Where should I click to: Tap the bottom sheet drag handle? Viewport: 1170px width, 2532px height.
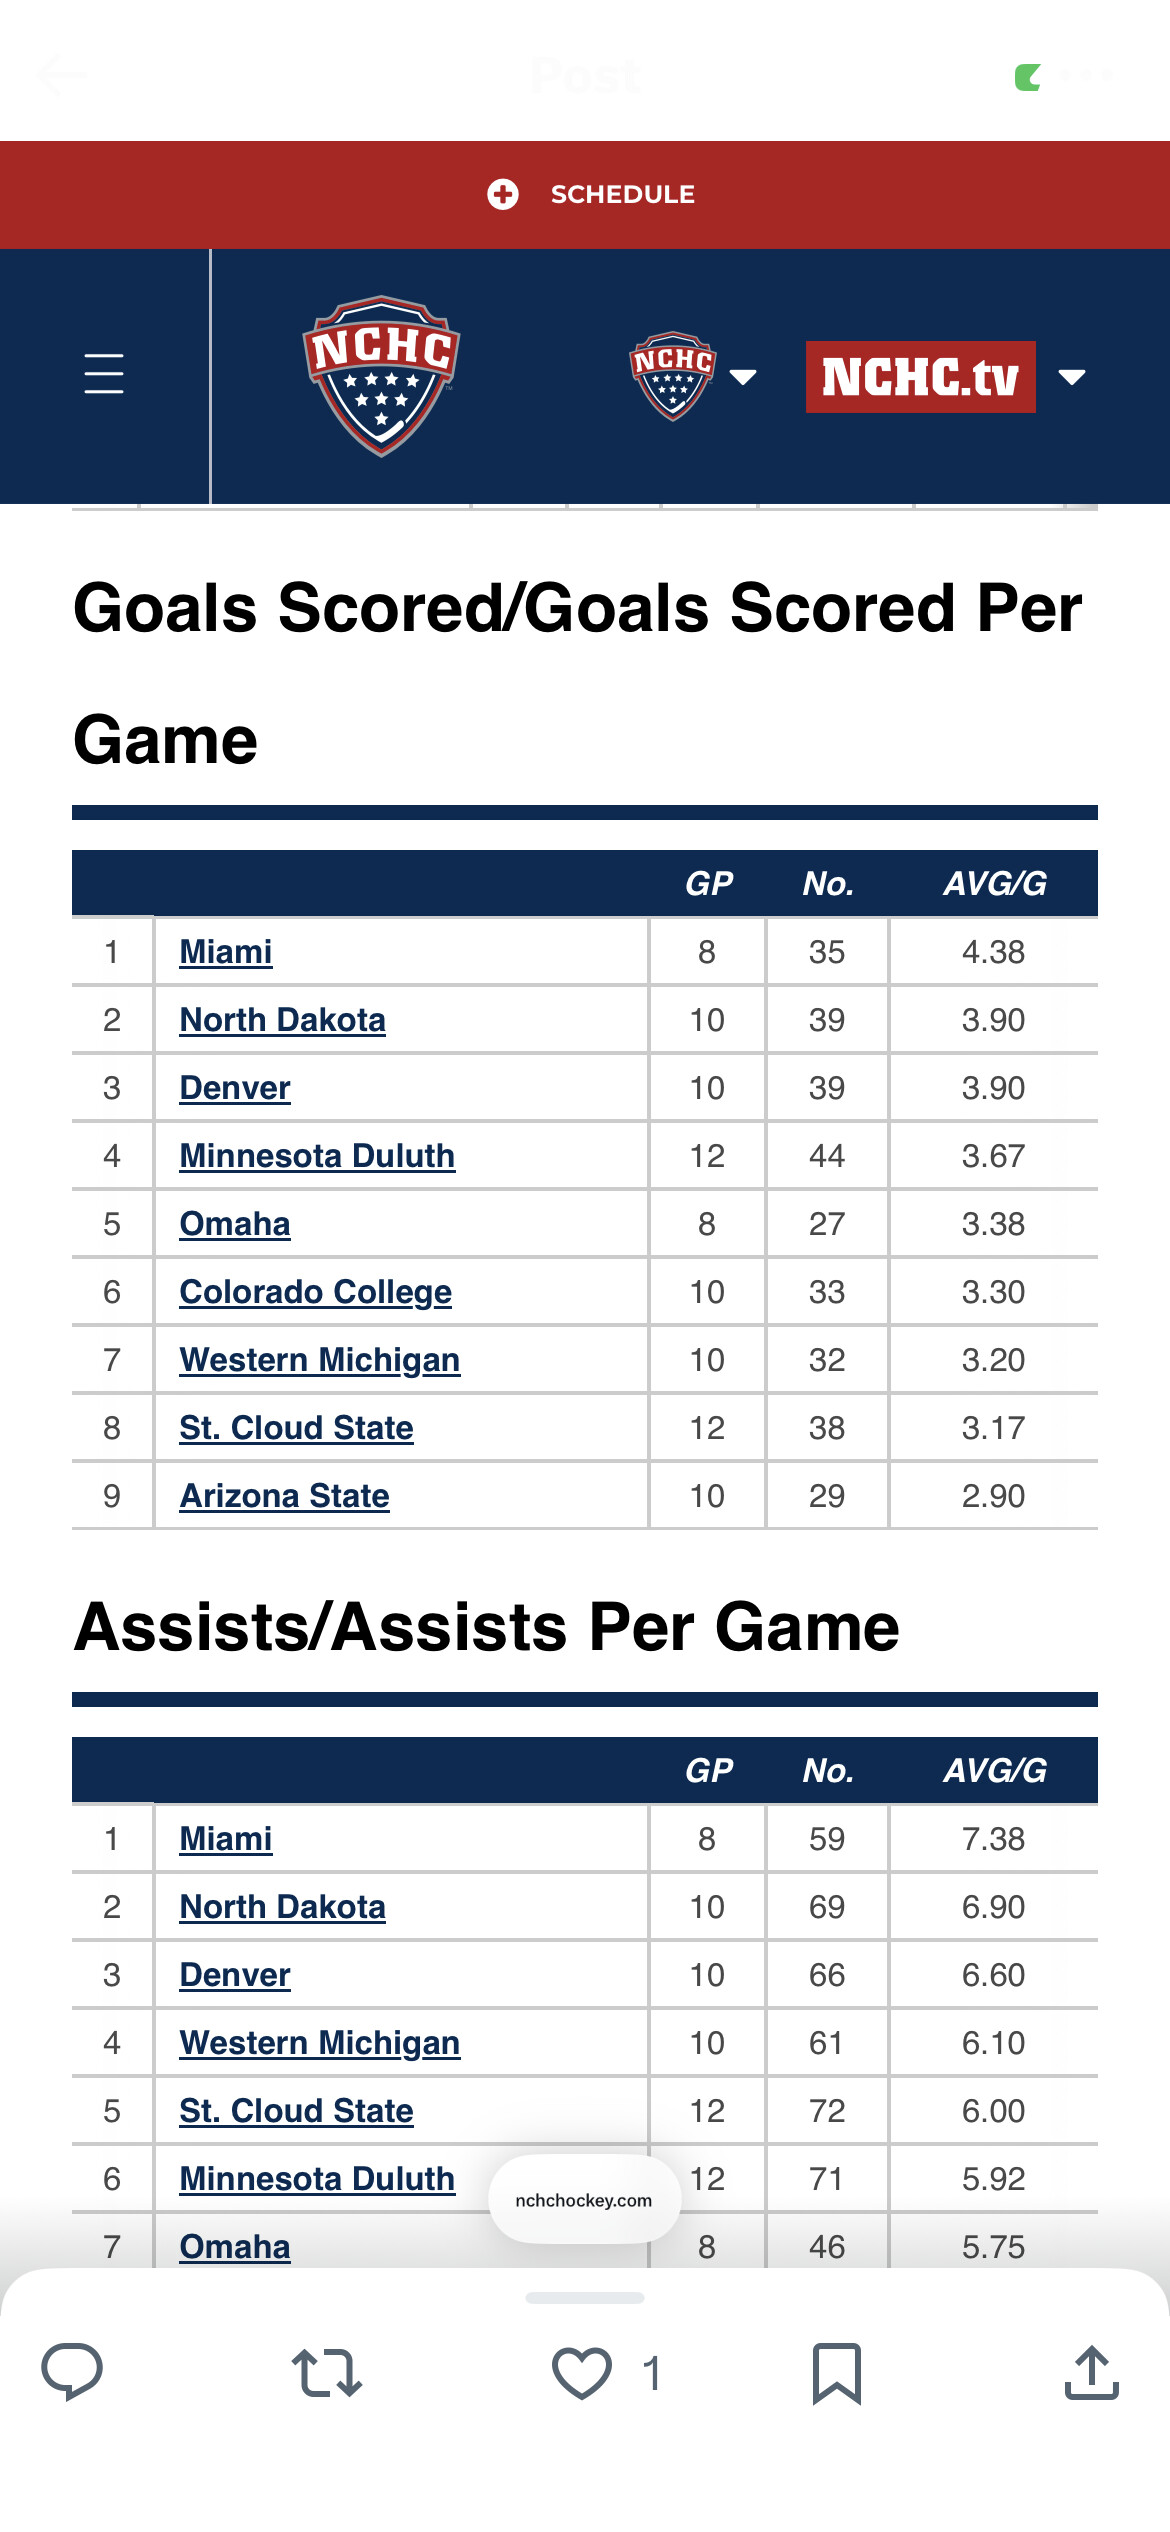[585, 2298]
